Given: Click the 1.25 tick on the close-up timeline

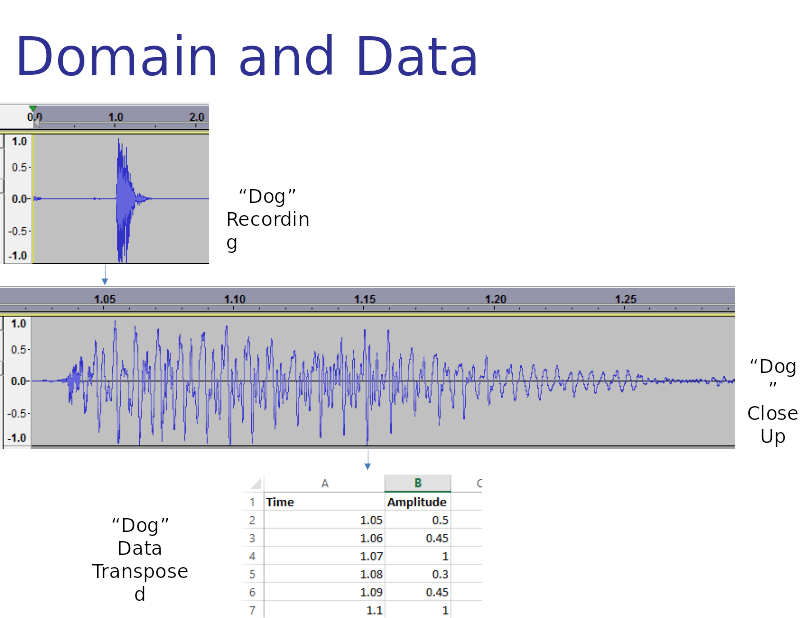Looking at the screenshot, I should [x=626, y=299].
